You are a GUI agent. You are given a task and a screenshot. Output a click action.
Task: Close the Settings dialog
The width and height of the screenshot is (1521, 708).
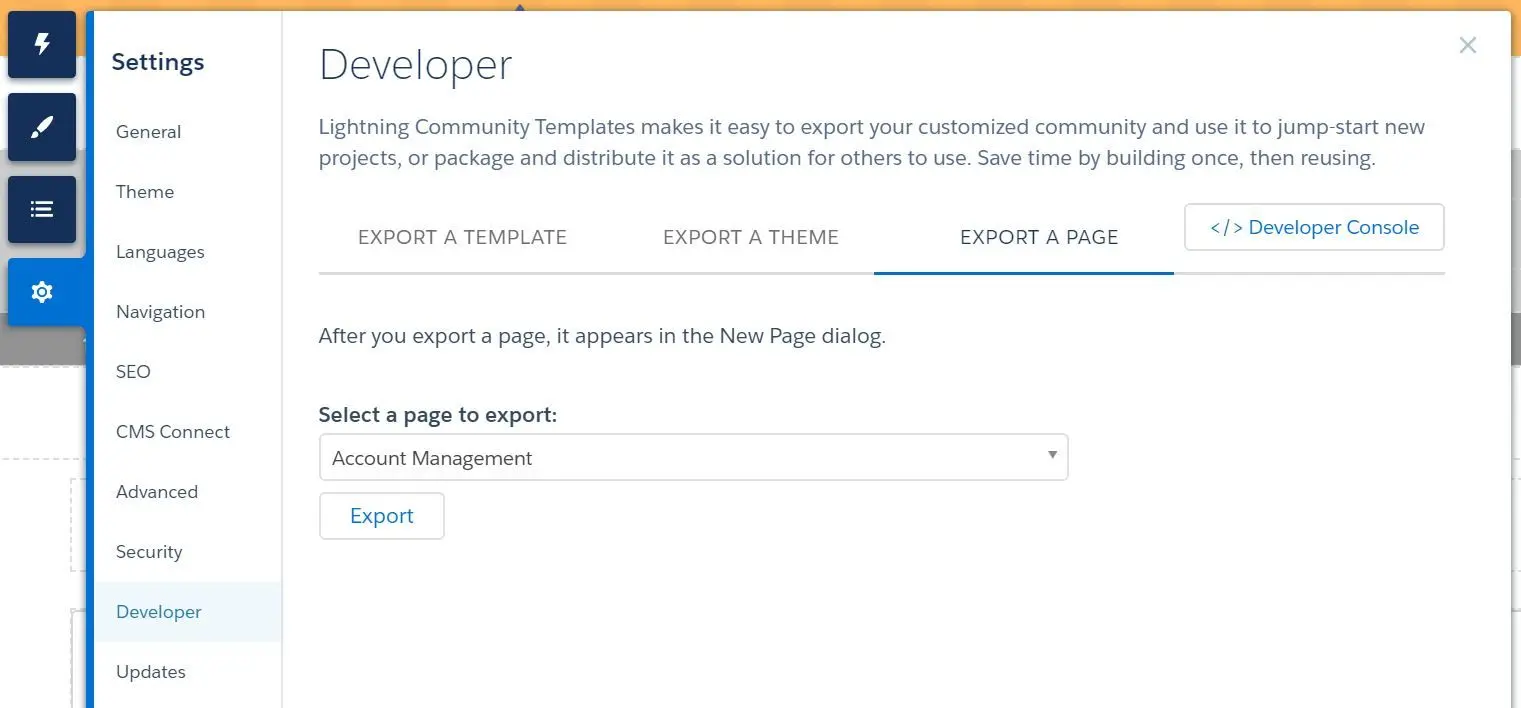[x=1467, y=45]
